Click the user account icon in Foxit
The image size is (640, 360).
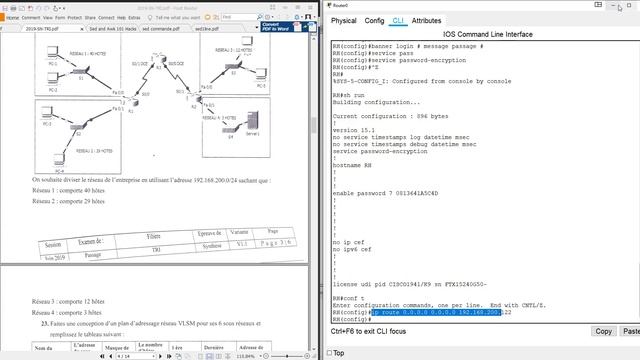coord(308,17)
